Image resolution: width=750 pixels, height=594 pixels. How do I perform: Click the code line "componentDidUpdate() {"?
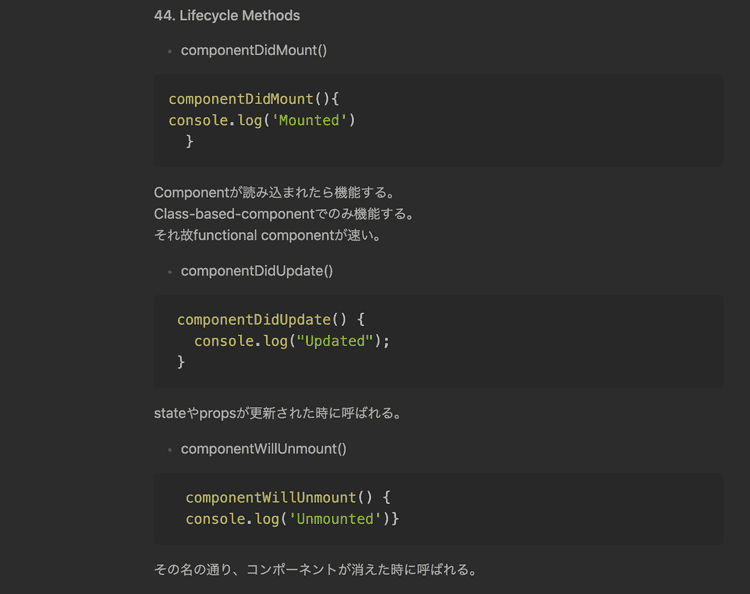pos(271,320)
